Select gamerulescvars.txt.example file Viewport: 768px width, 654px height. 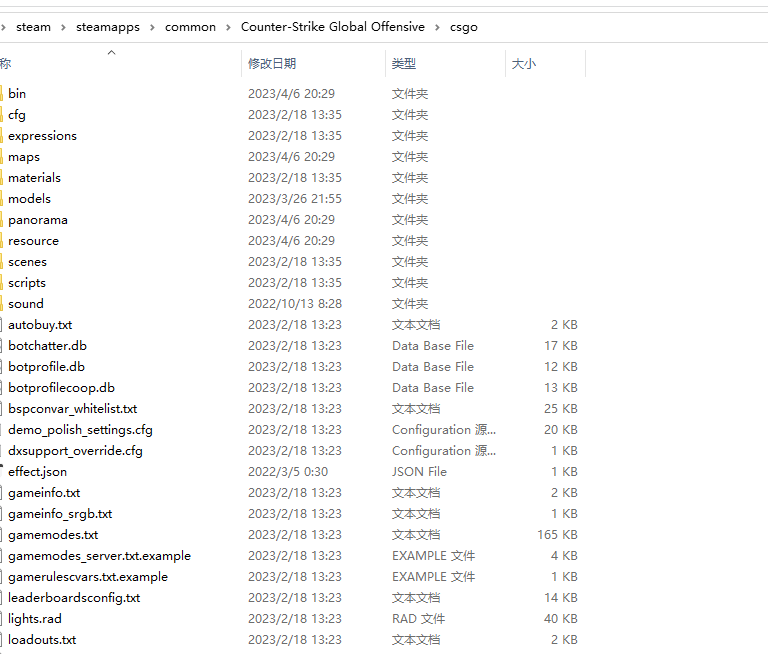pyautogui.click(x=88, y=577)
